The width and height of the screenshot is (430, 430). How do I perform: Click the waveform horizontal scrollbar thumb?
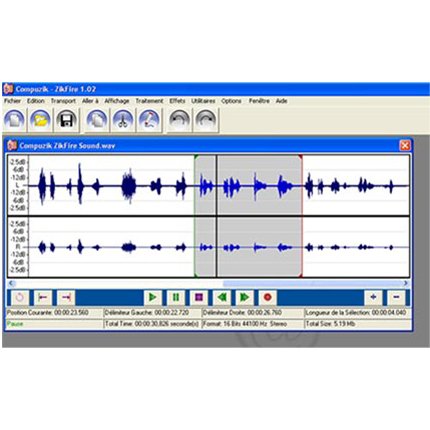[x=312, y=283]
